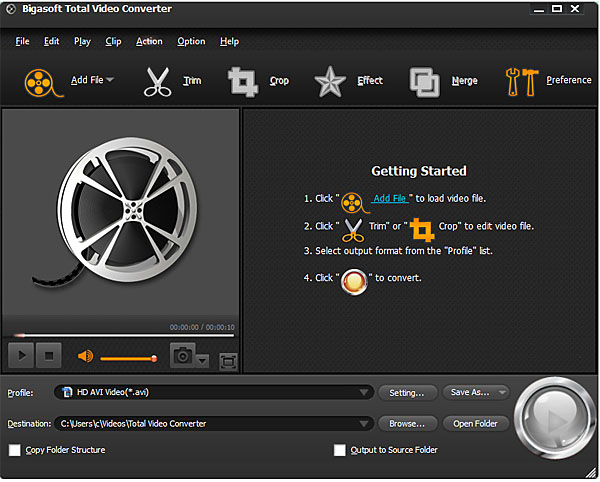Stop the preview playback
600x482 pixels.
pyautogui.click(x=49, y=356)
